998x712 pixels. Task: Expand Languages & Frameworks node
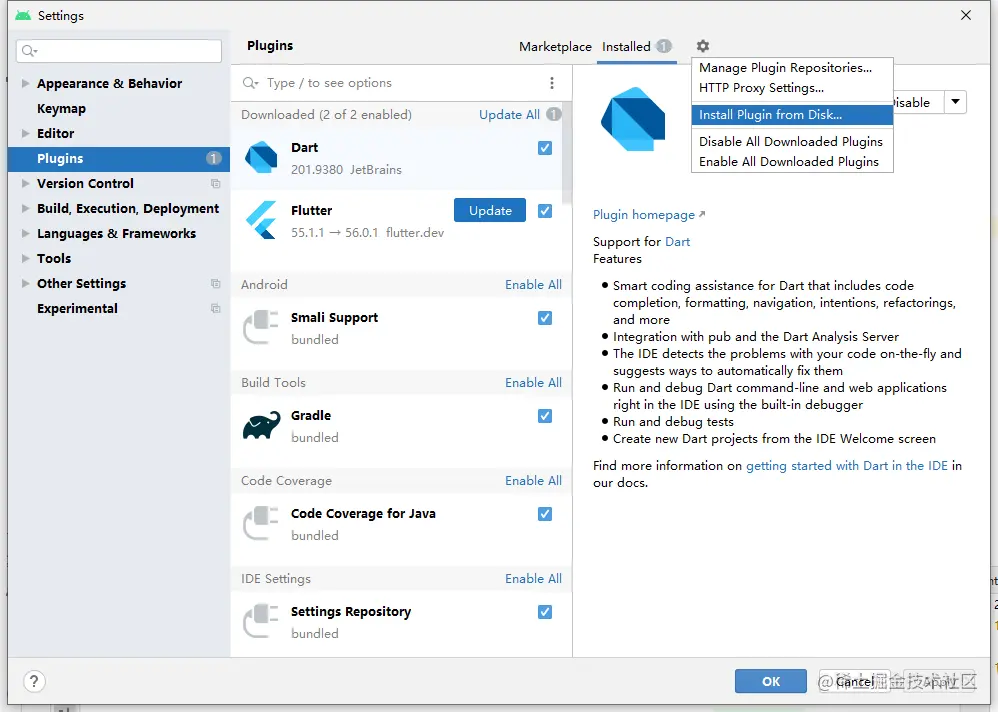click(x=25, y=234)
